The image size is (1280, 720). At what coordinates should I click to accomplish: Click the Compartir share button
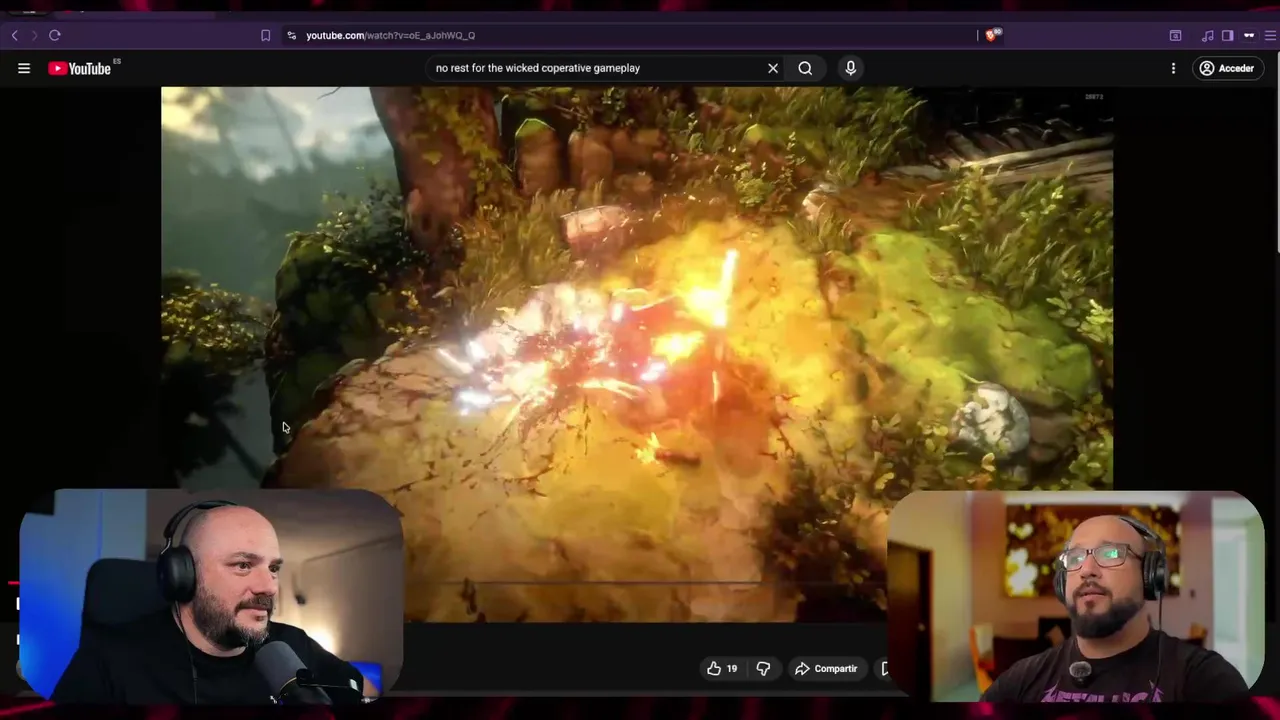(x=826, y=669)
